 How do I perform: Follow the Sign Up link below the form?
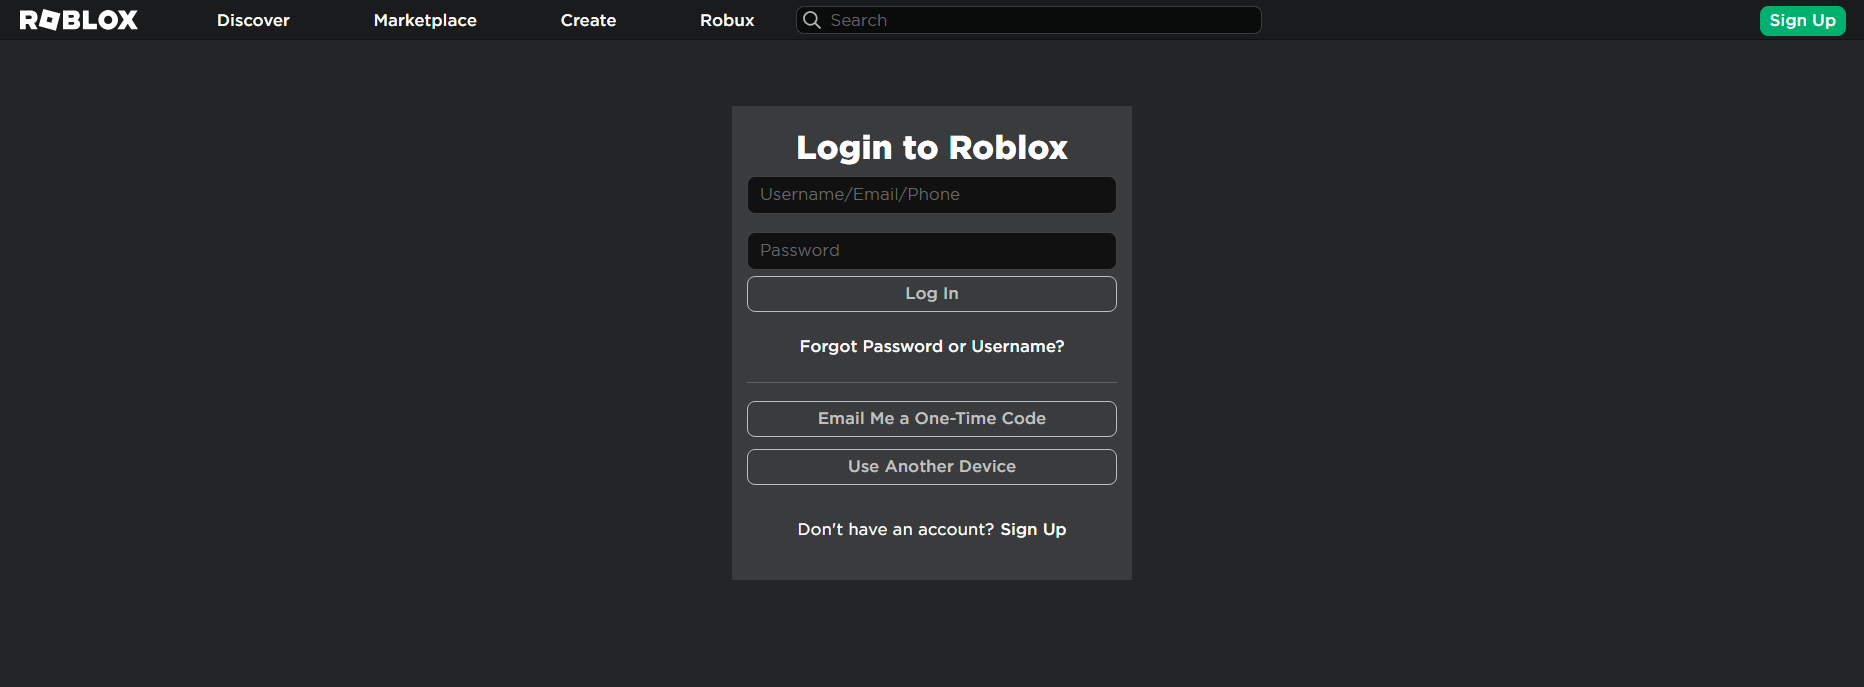(x=1033, y=529)
